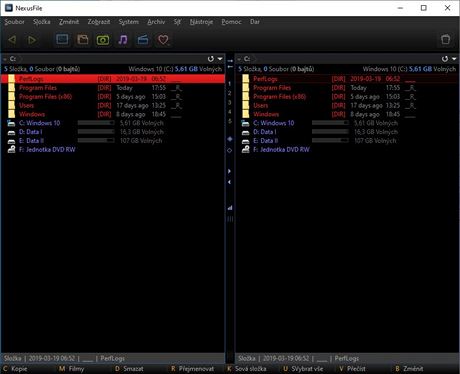This screenshot has height=374, width=460.
Task: Click the Forward arrow in the toolbar
Action: click(32, 40)
